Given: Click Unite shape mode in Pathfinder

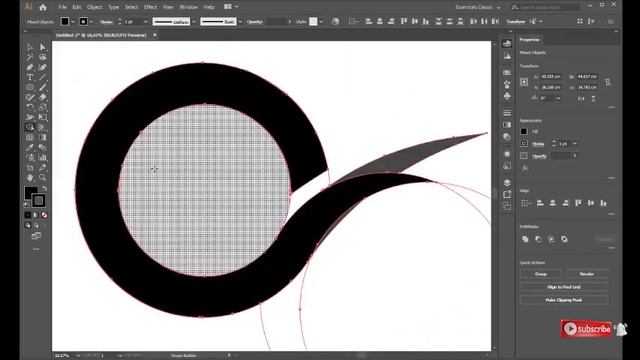Looking at the screenshot, I should point(525,239).
